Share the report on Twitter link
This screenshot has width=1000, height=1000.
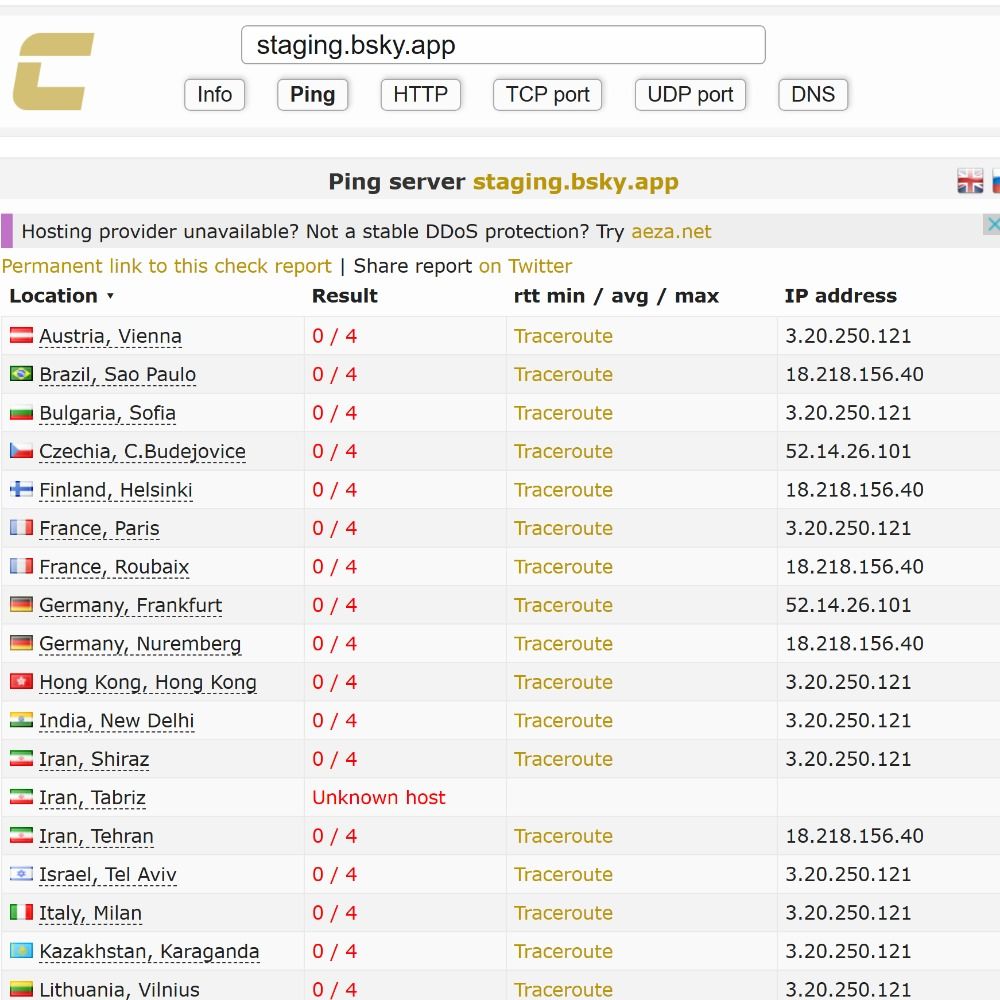coord(526,266)
